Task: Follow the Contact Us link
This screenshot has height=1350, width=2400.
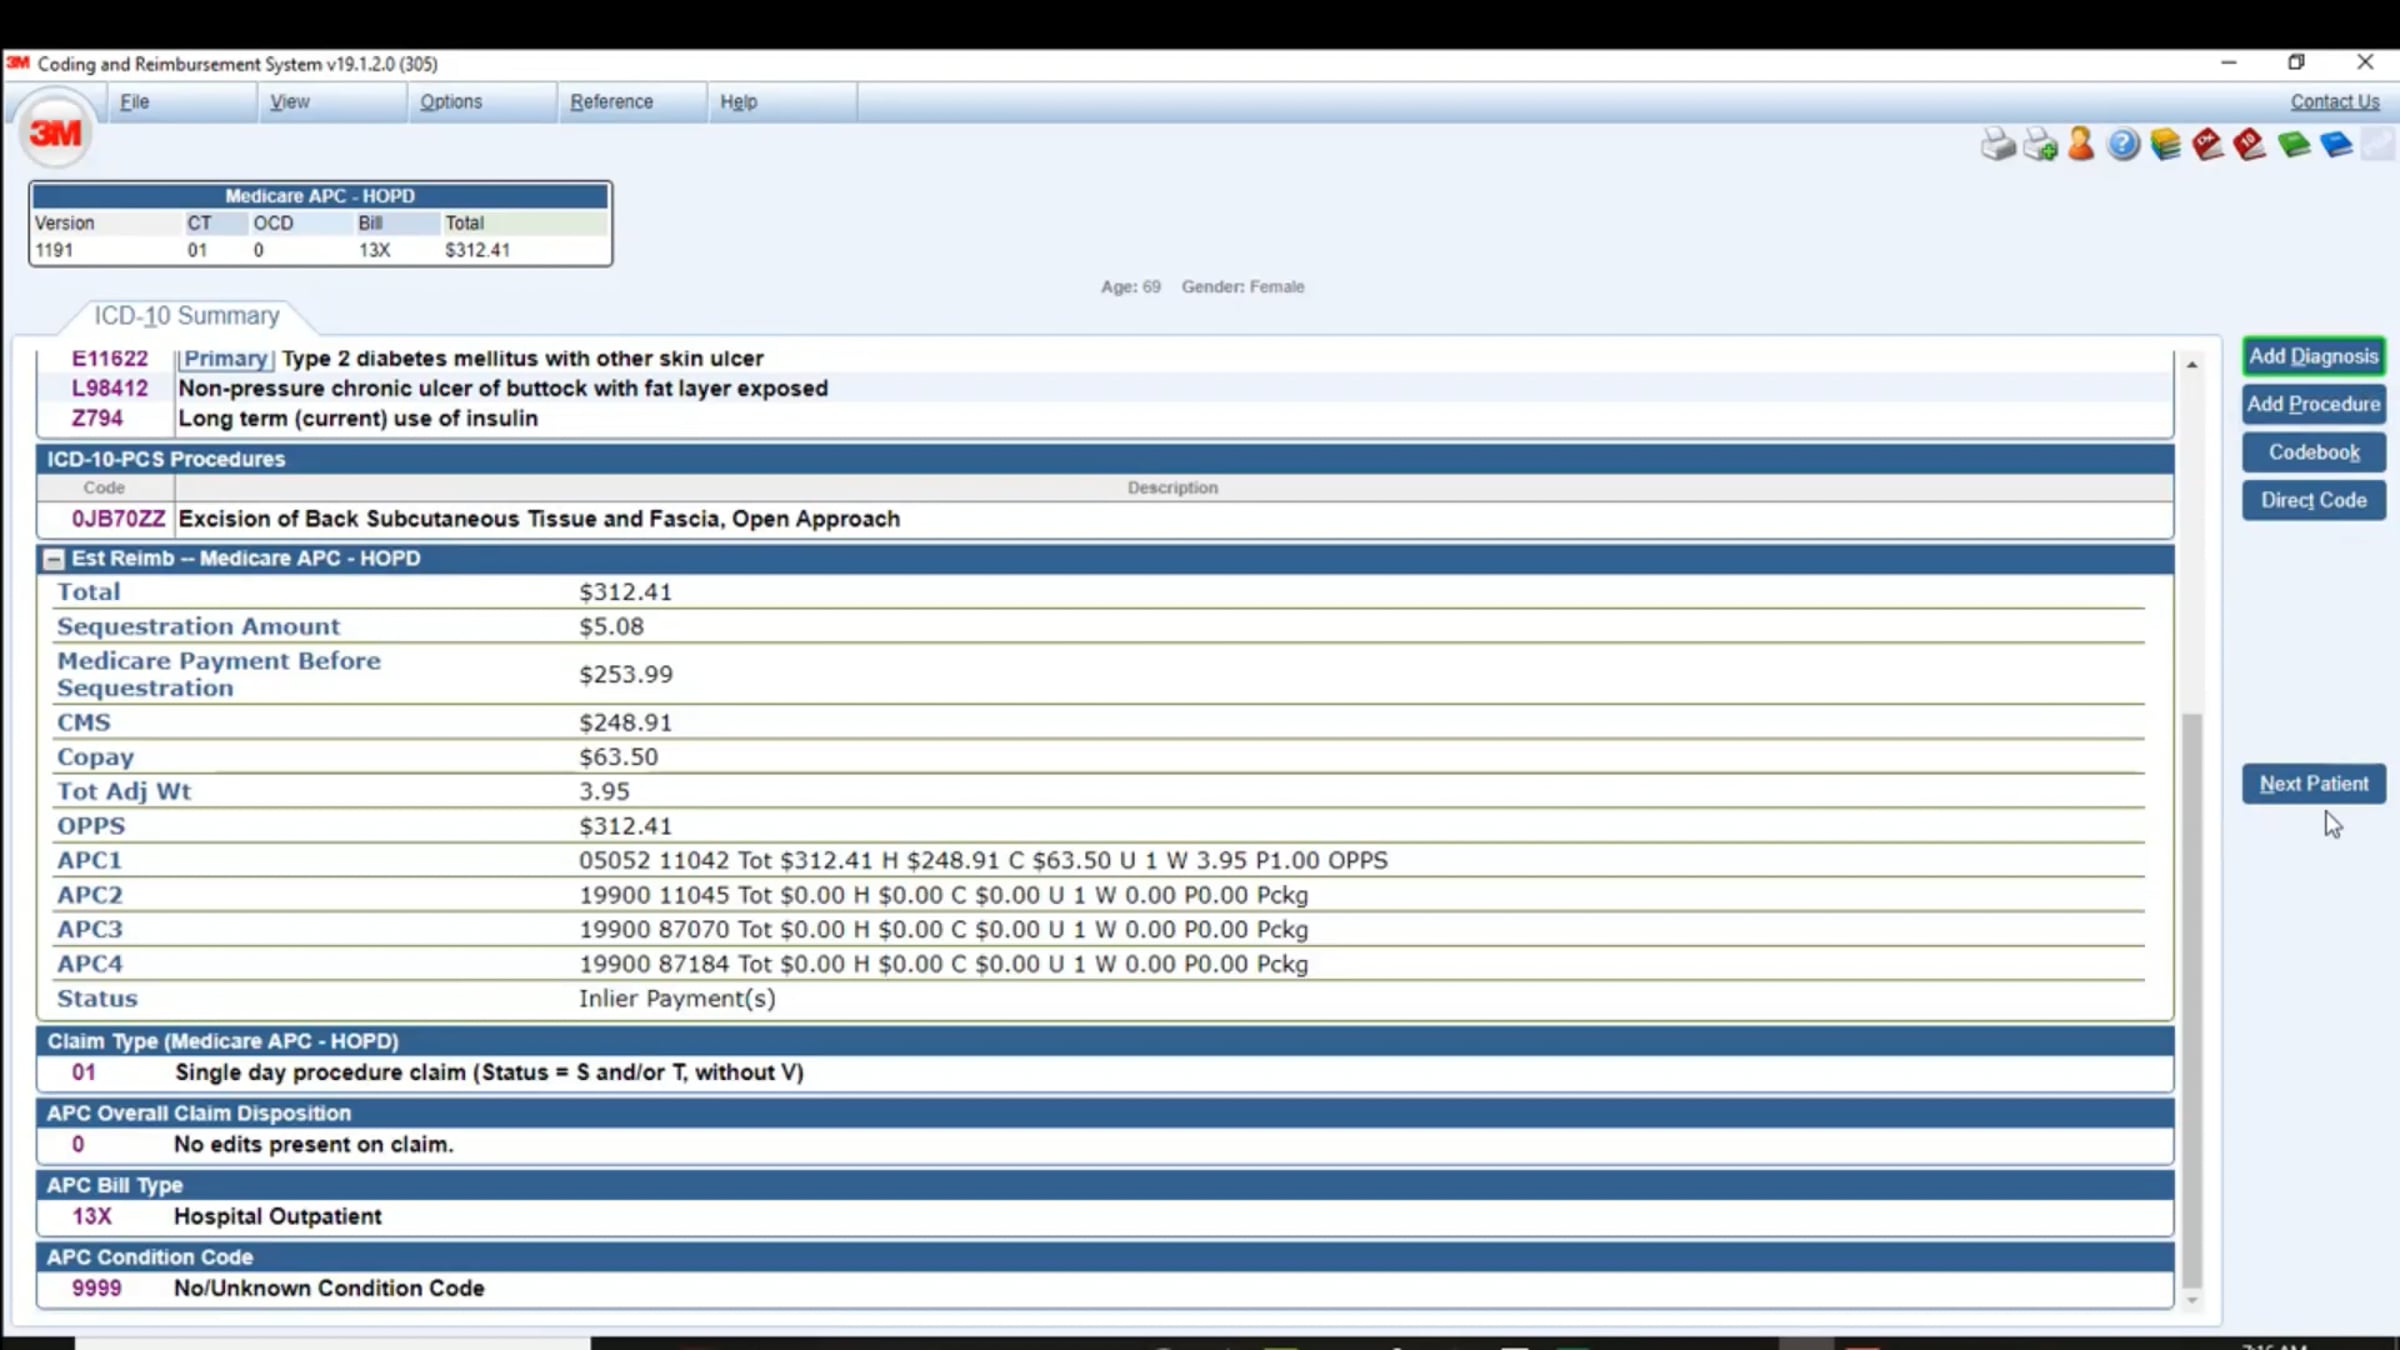Action: (2335, 102)
